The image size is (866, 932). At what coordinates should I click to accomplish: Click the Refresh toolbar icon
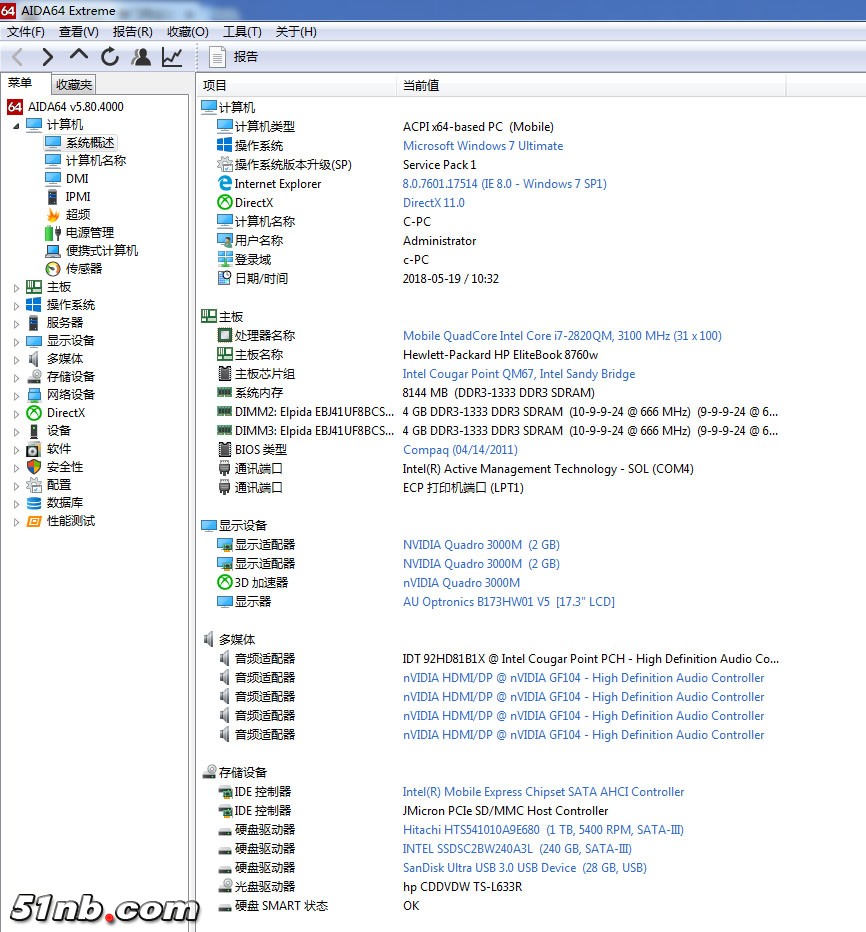pyautogui.click(x=110, y=57)
